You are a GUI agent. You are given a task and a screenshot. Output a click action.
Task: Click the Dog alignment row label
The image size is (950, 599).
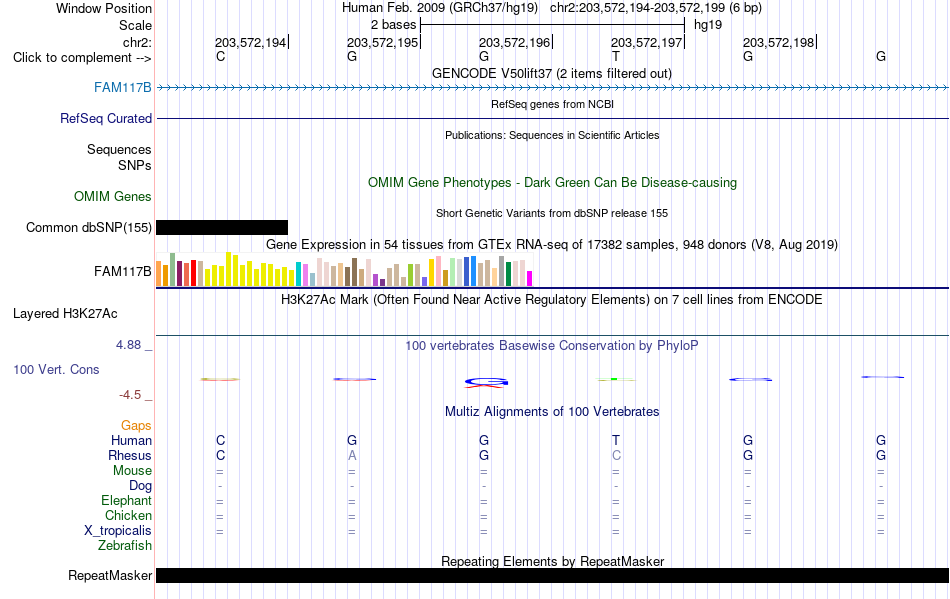point(141,486)
